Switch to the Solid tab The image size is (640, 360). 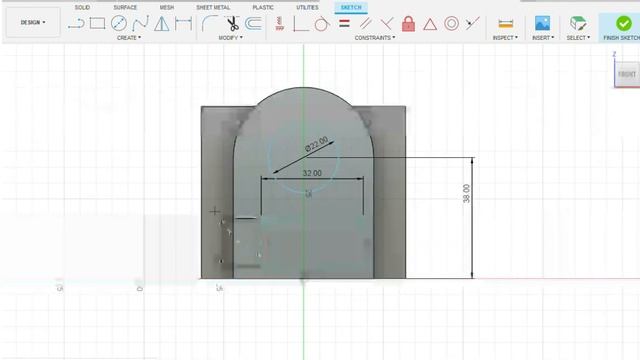pos(82,7)
